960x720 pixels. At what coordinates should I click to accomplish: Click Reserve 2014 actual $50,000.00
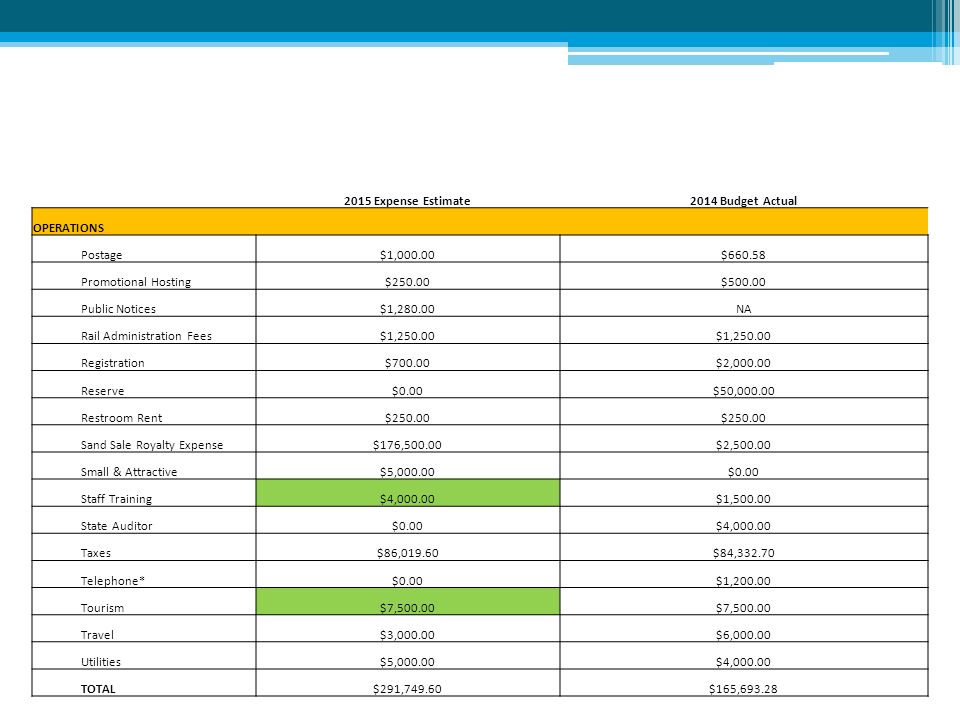coord(743,391)
